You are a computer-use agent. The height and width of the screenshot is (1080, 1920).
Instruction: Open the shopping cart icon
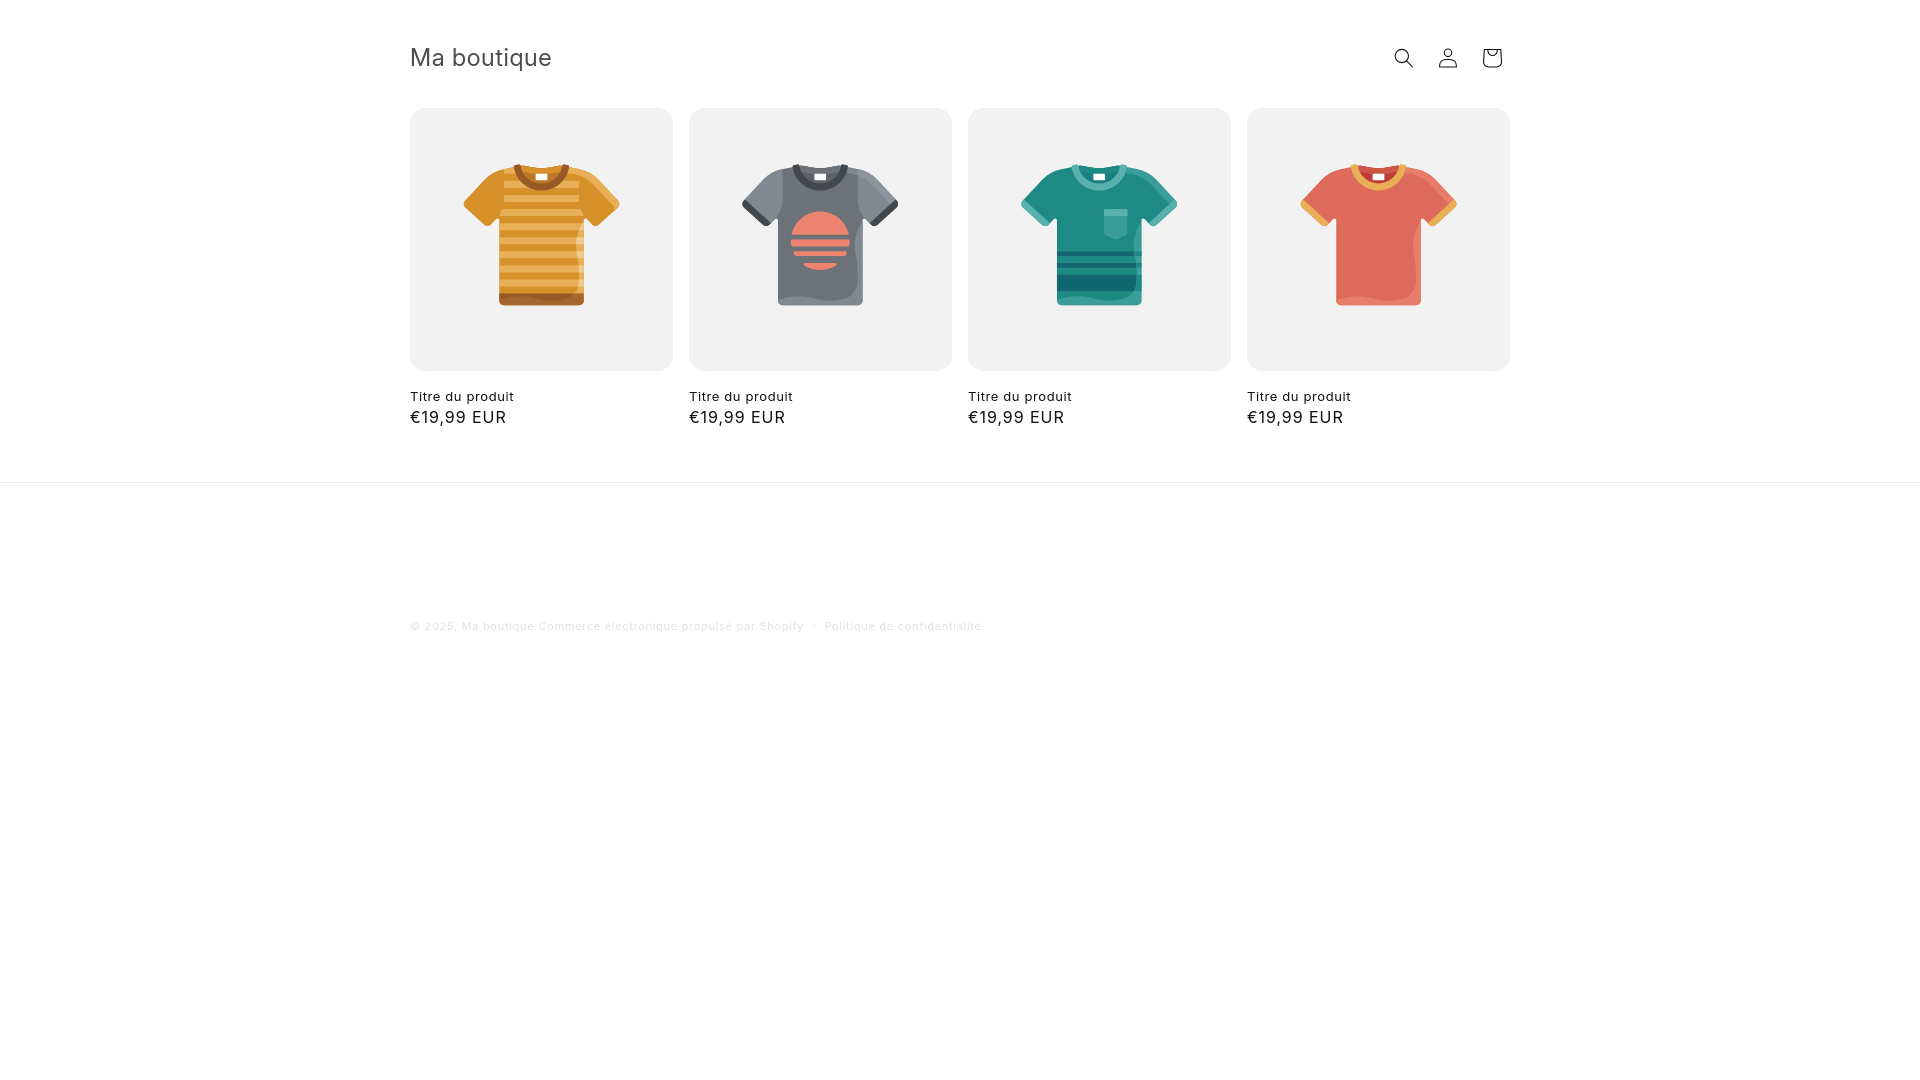1492,58
